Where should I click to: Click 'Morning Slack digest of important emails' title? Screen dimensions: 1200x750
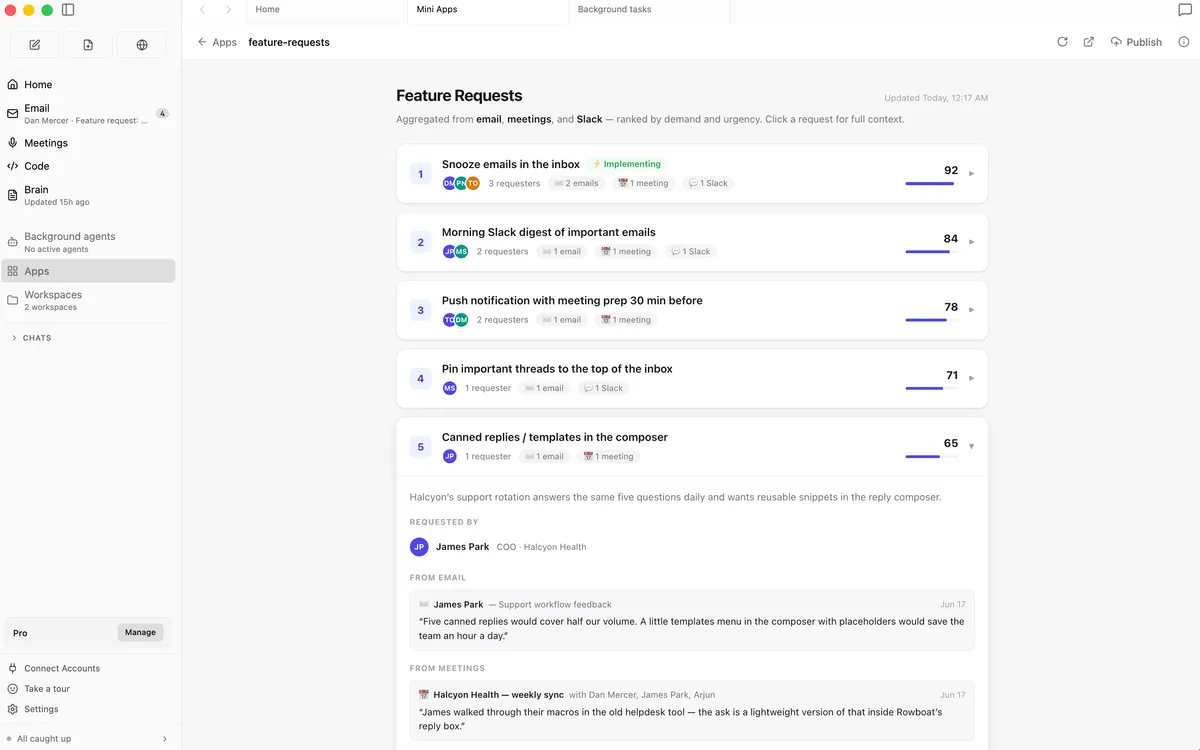point(549,232)
